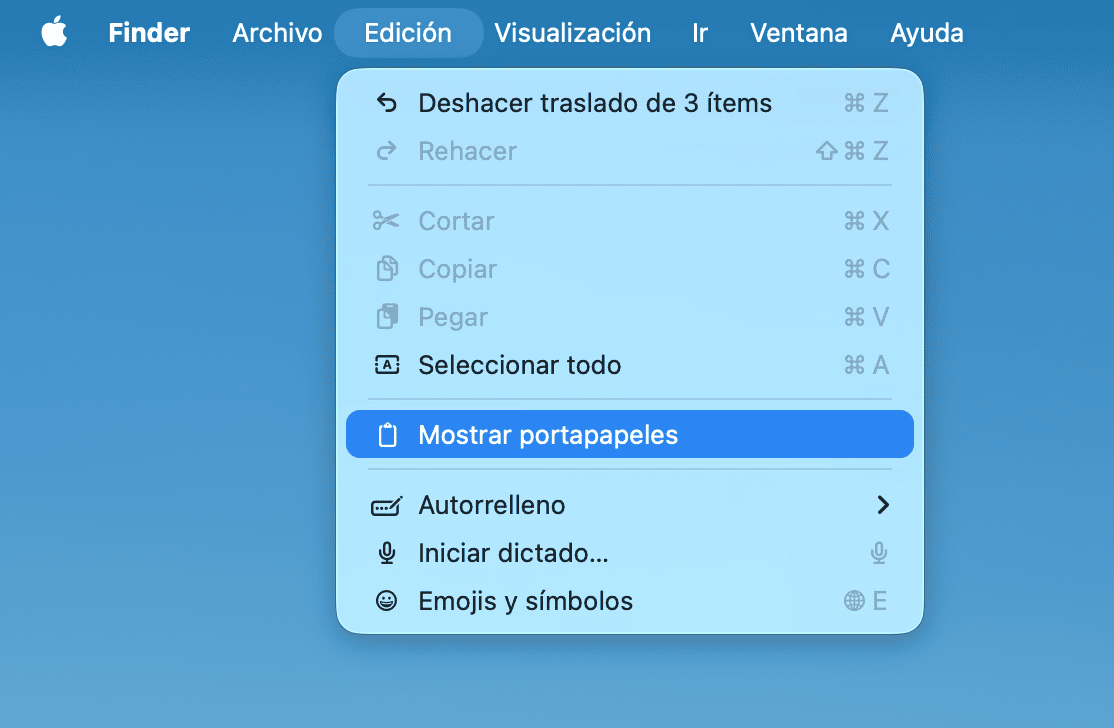Choose Seleccionar todo
This screenshot has width=1114, height=728.
520,365
